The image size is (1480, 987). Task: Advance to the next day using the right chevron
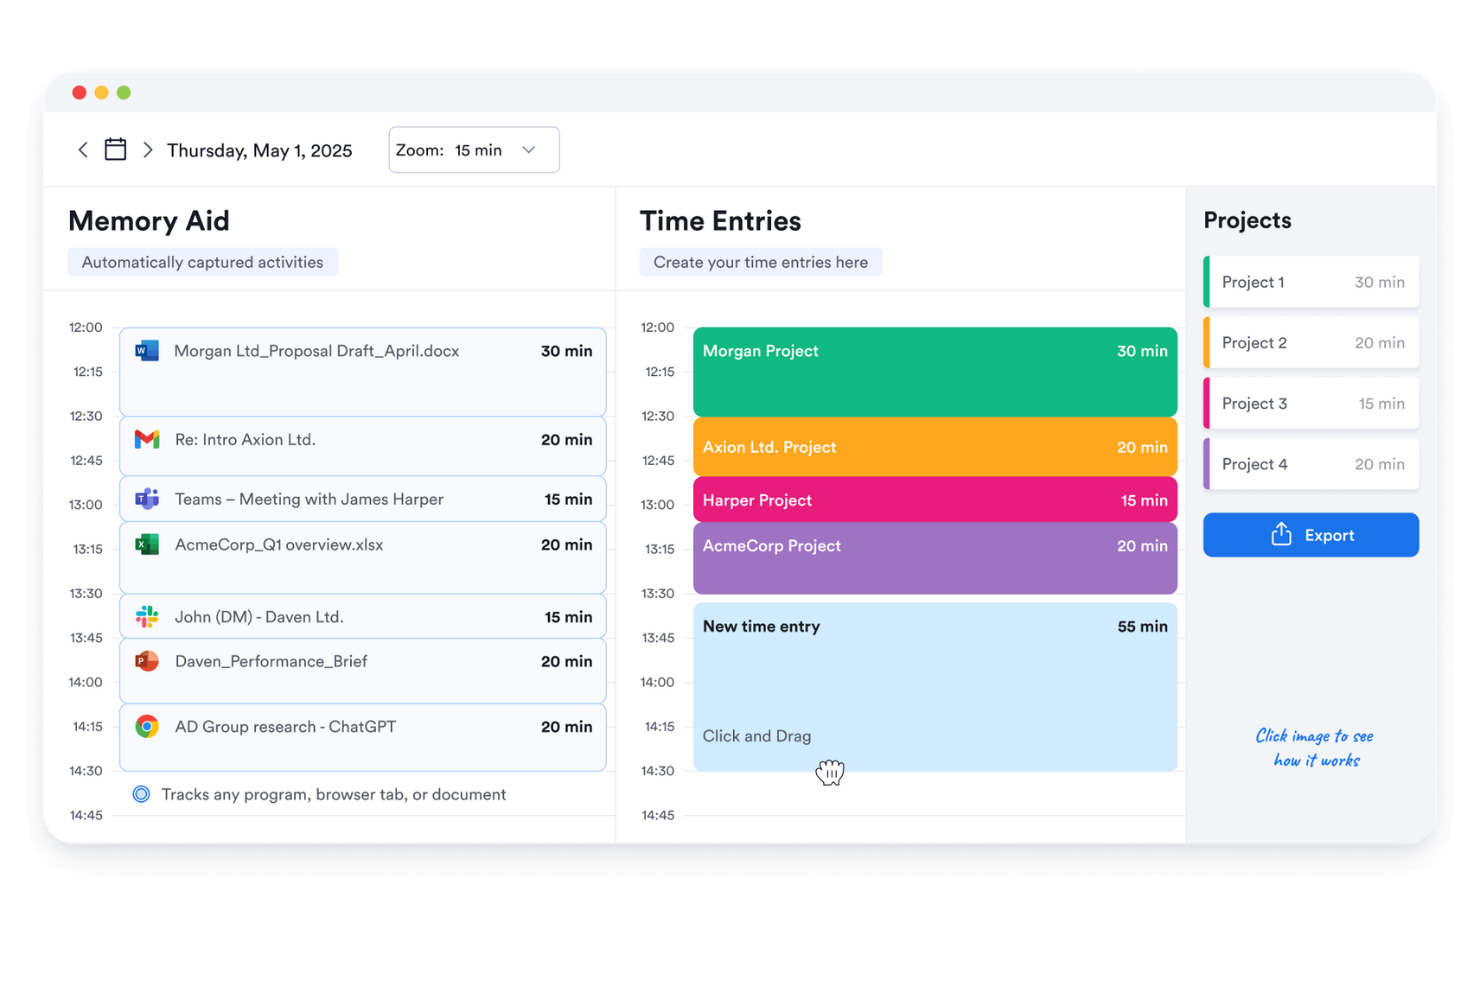(147, 149)
